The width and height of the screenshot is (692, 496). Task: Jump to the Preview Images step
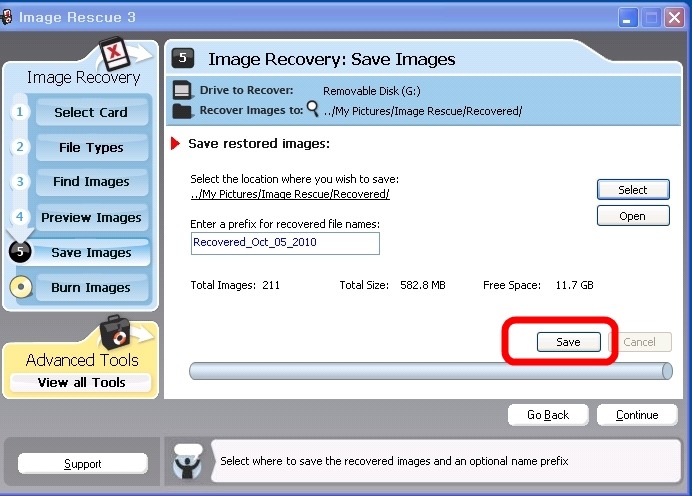coord(91,217)
